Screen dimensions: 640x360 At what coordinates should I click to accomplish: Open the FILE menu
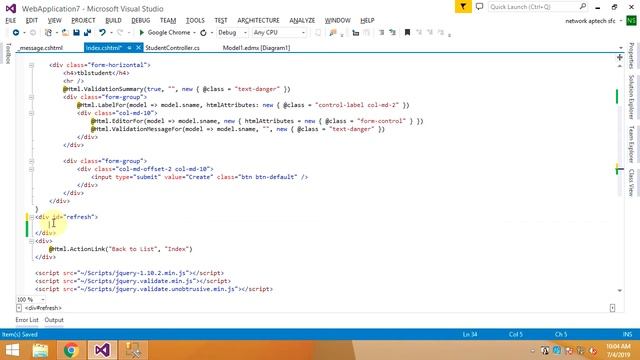click(x=11, y=20)
